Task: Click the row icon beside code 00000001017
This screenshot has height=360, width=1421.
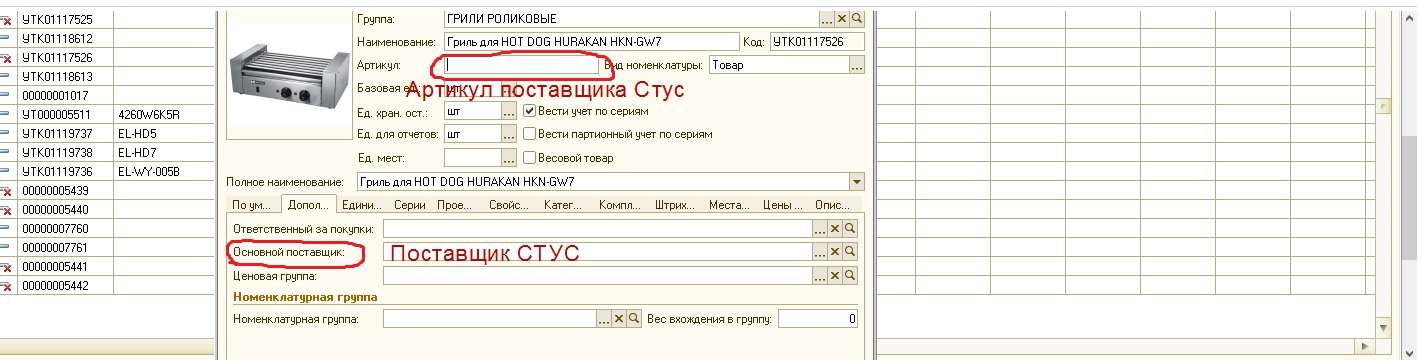Action: point(5,95)
